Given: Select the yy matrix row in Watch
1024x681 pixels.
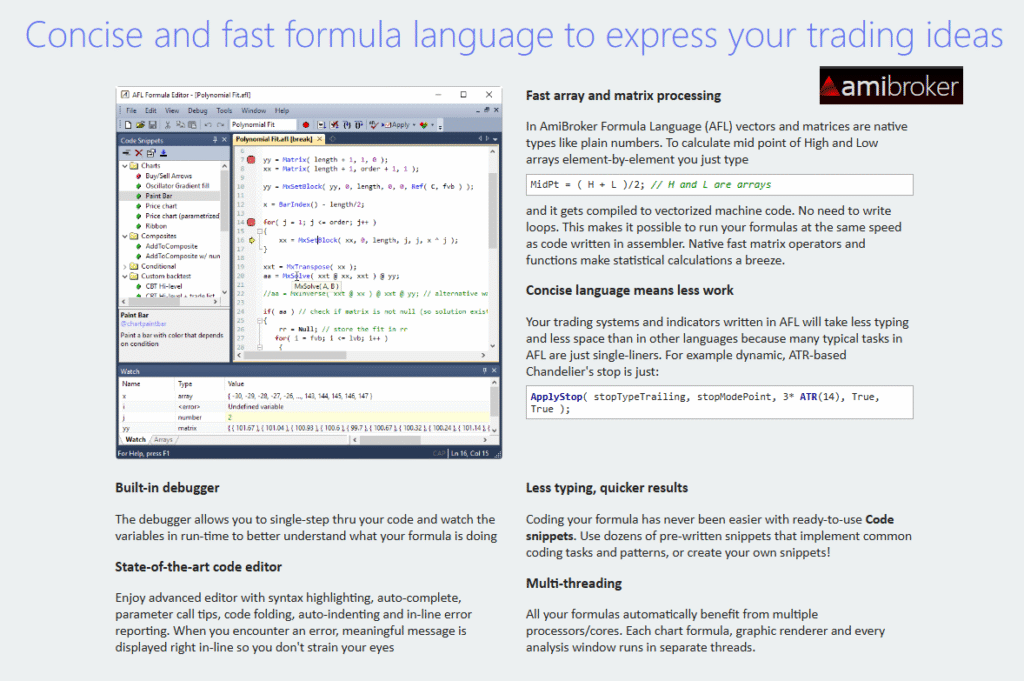Looking at the screenshot, I should (304, 428).
